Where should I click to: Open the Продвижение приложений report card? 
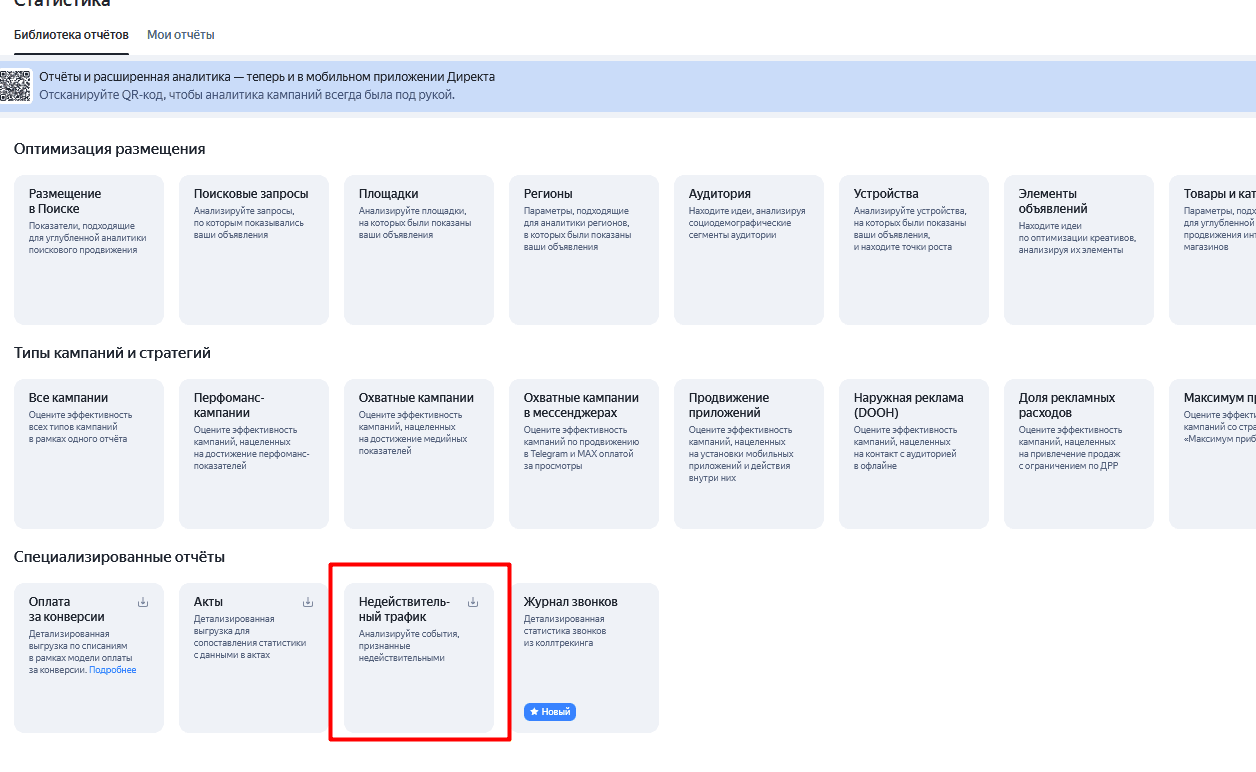coord(749,454)
